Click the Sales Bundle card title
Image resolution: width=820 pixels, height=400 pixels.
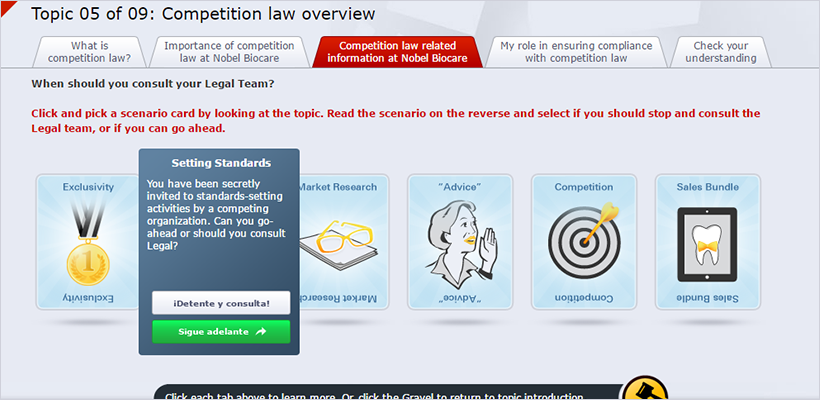pyautogui.click(x=707, y=187)
